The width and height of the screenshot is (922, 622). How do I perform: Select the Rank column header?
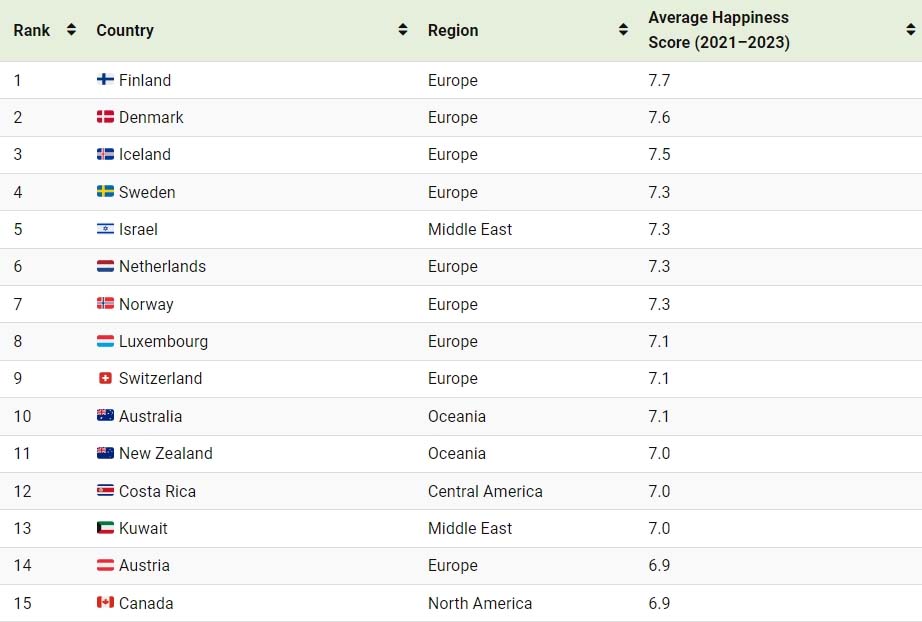click(32, 30)
